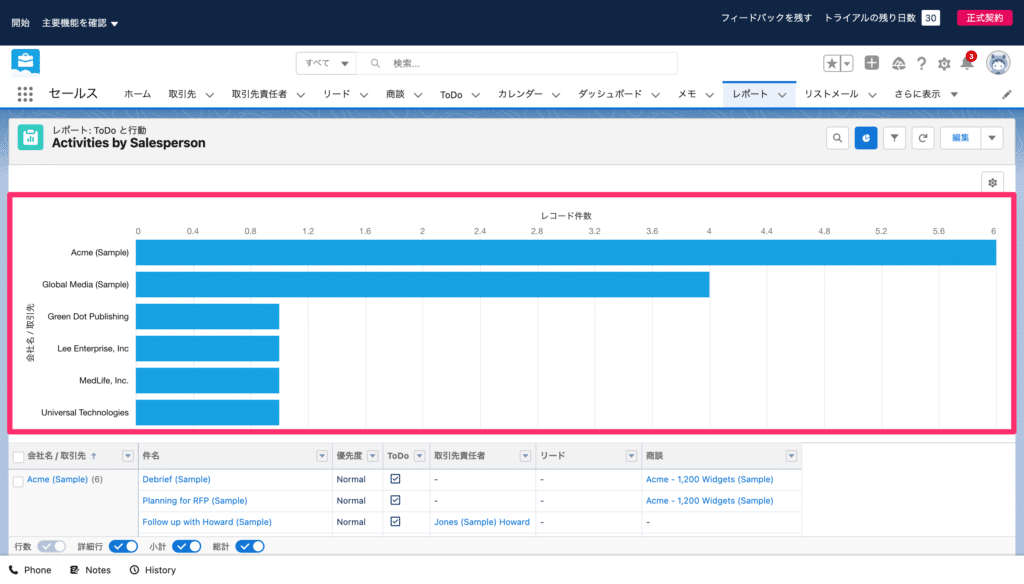The image size is (1024, 584).
Task: Click フィードバックを残す link
Action: coord(766,18)
